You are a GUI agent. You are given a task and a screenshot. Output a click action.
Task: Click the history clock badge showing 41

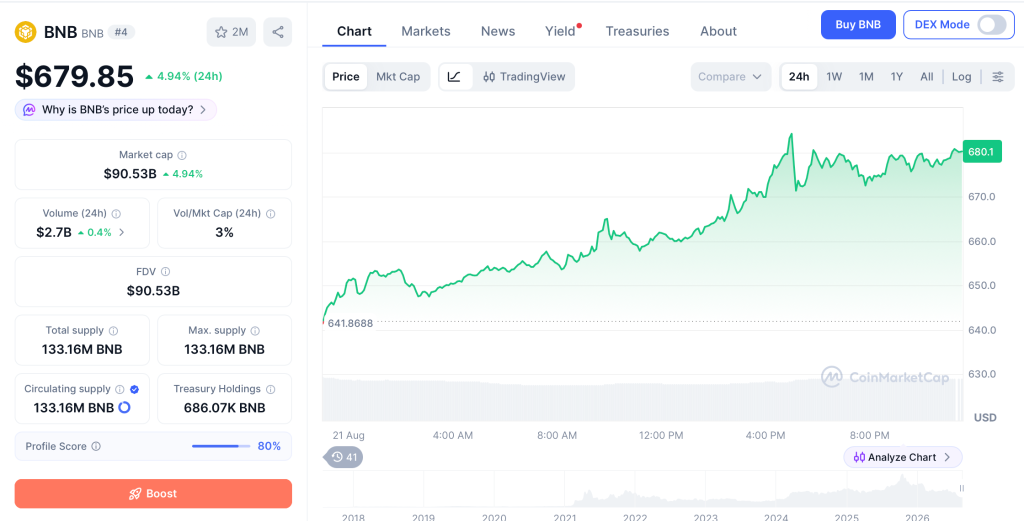click(x=344, y=457)
